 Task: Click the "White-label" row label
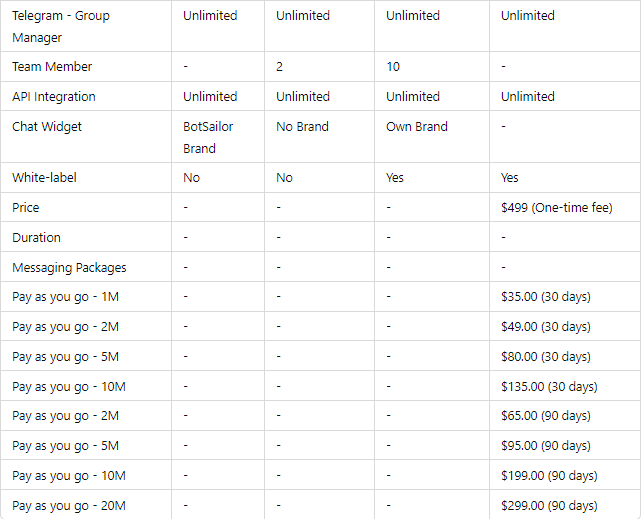click(44, 177)
